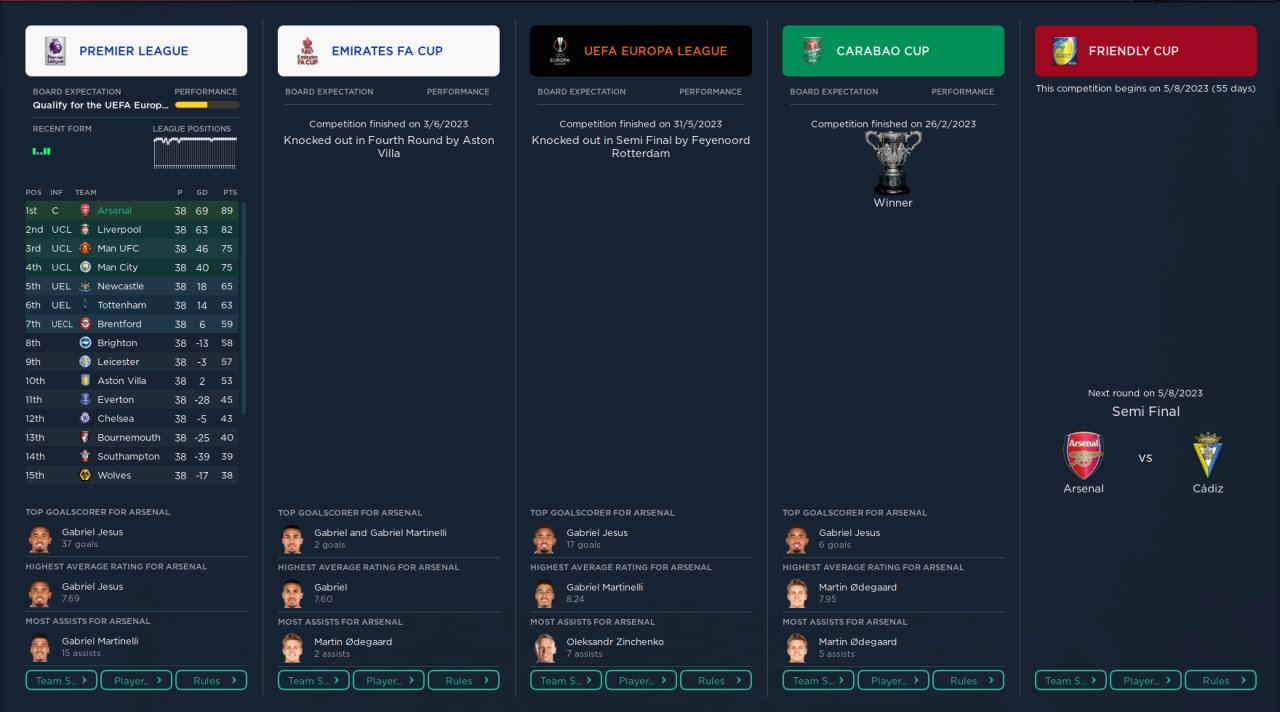Click Brighton's badge in the league table

pyautogui.click(x=85, y=343)
